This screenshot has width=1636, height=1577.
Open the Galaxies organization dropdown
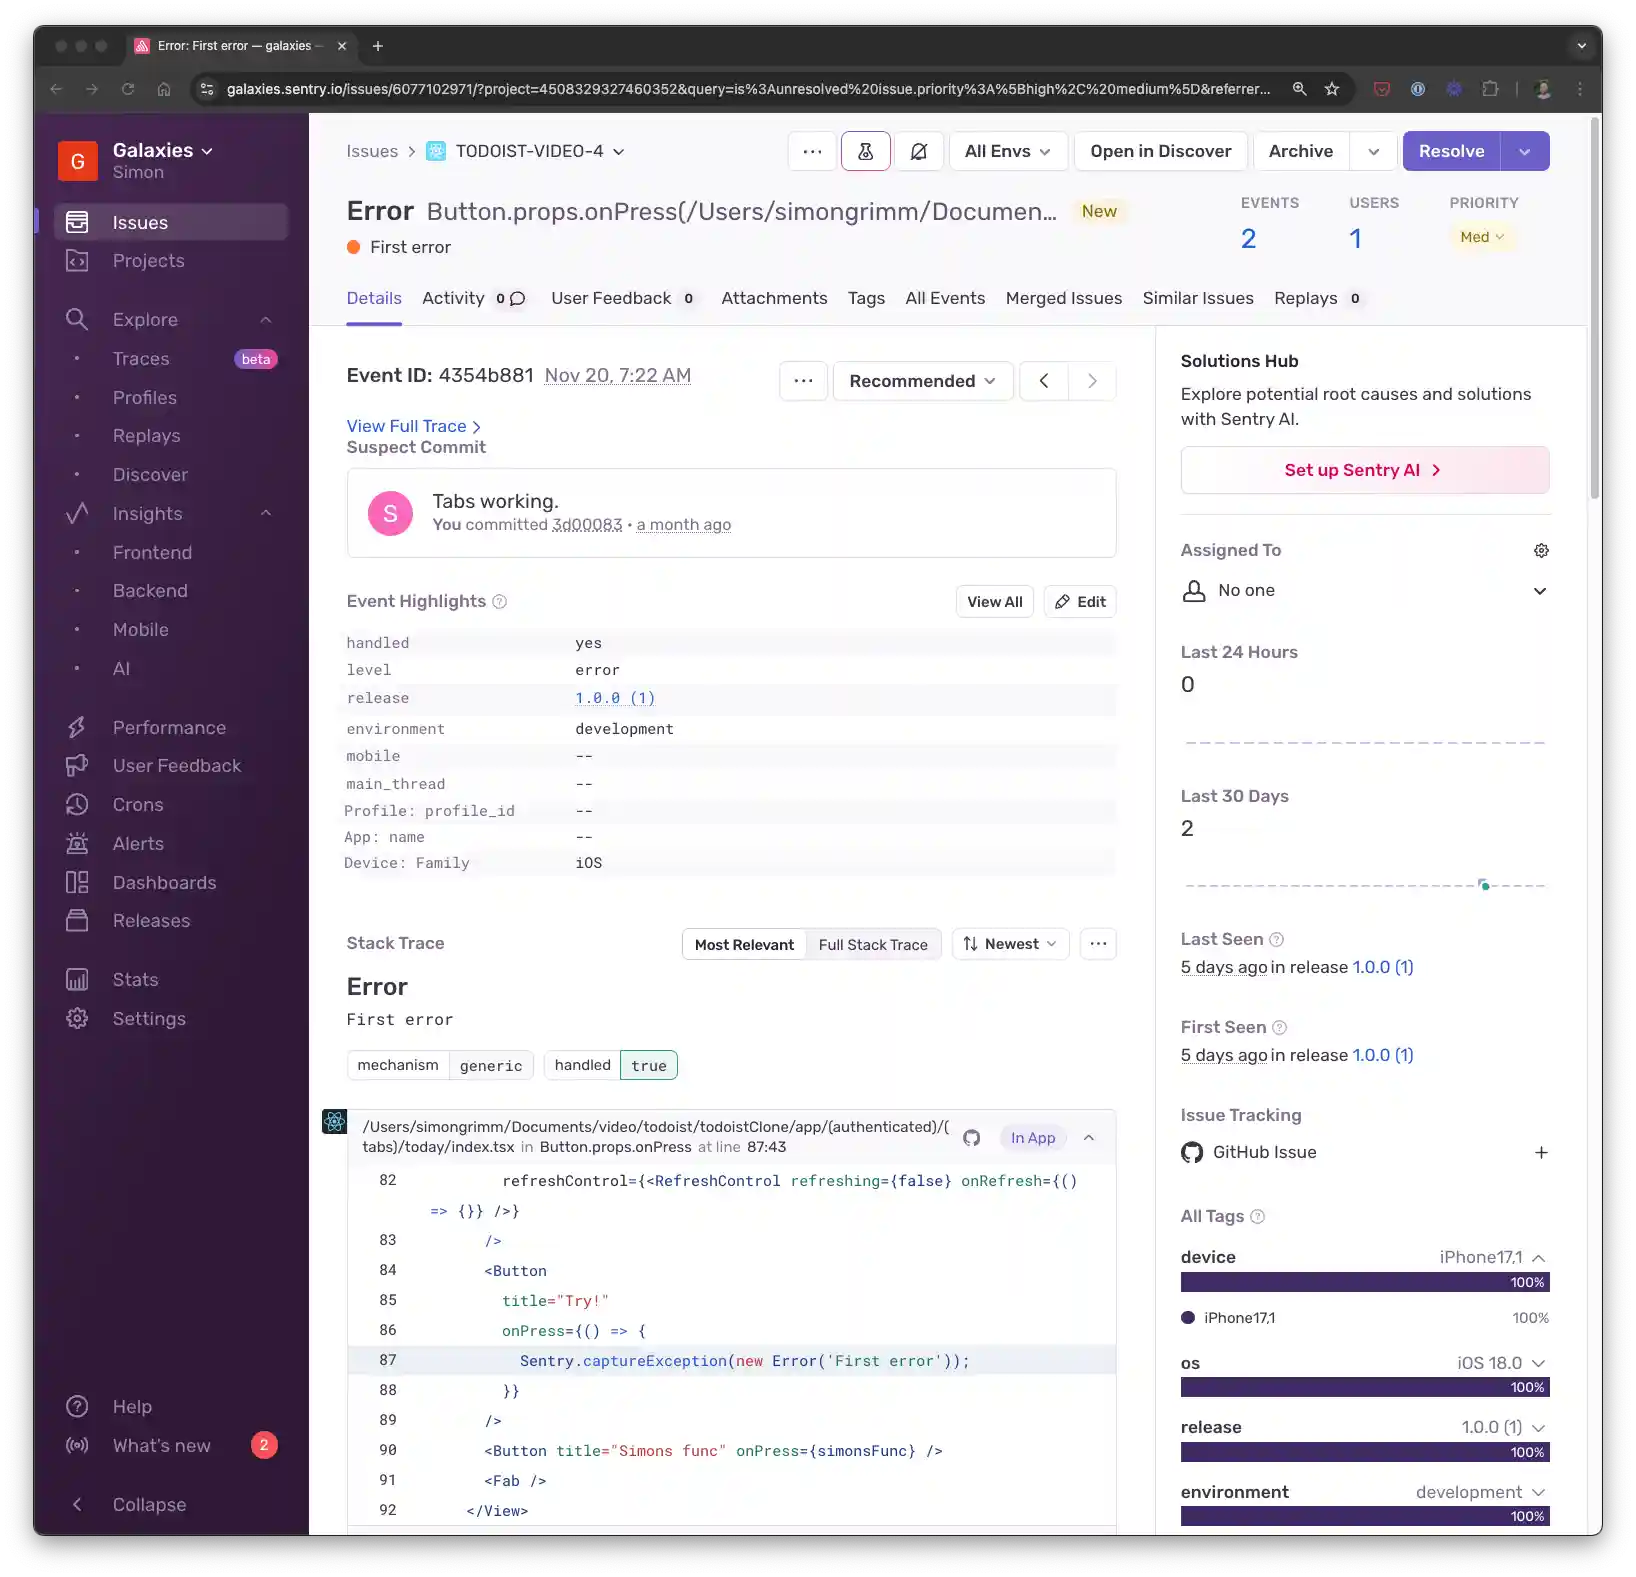tap(163, 151)
